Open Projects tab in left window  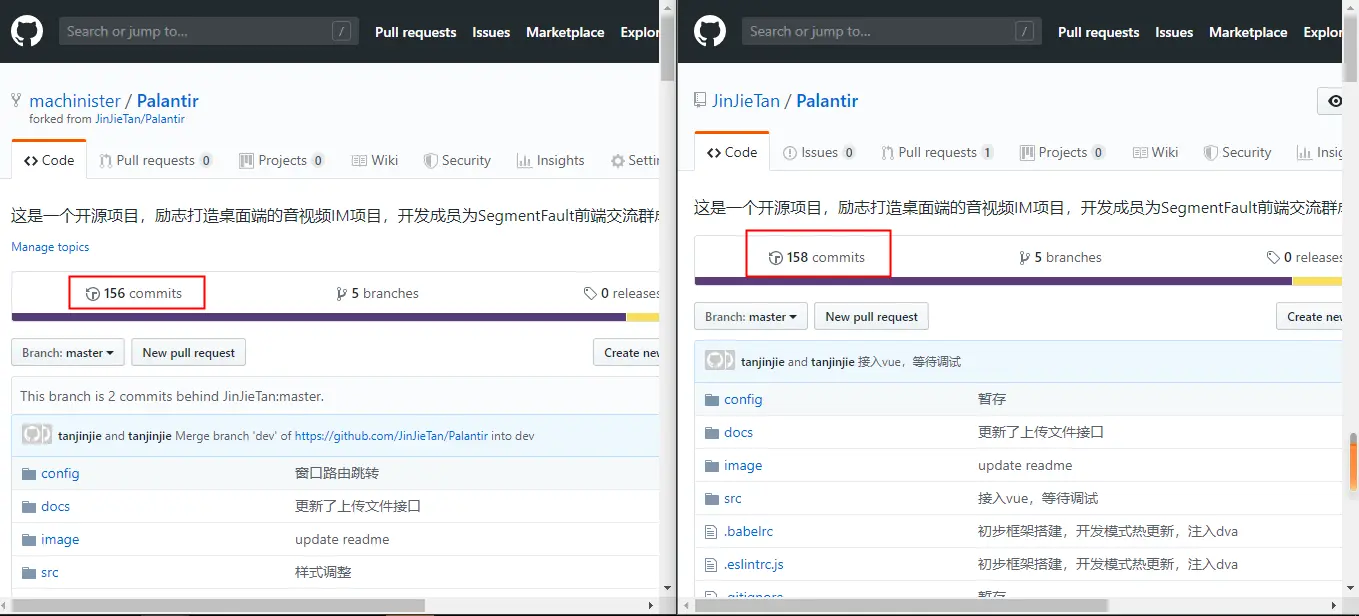click(282, 160)
